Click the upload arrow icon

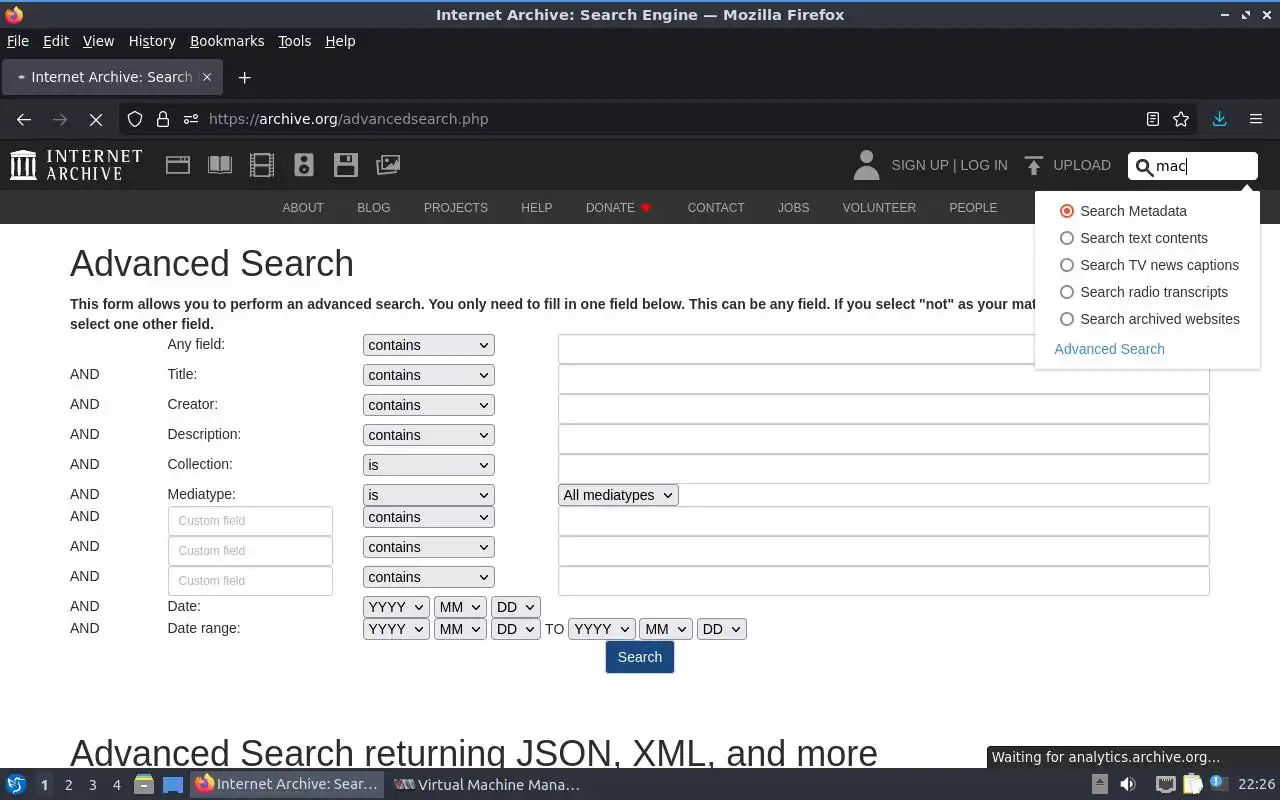tap(1034, 165)
